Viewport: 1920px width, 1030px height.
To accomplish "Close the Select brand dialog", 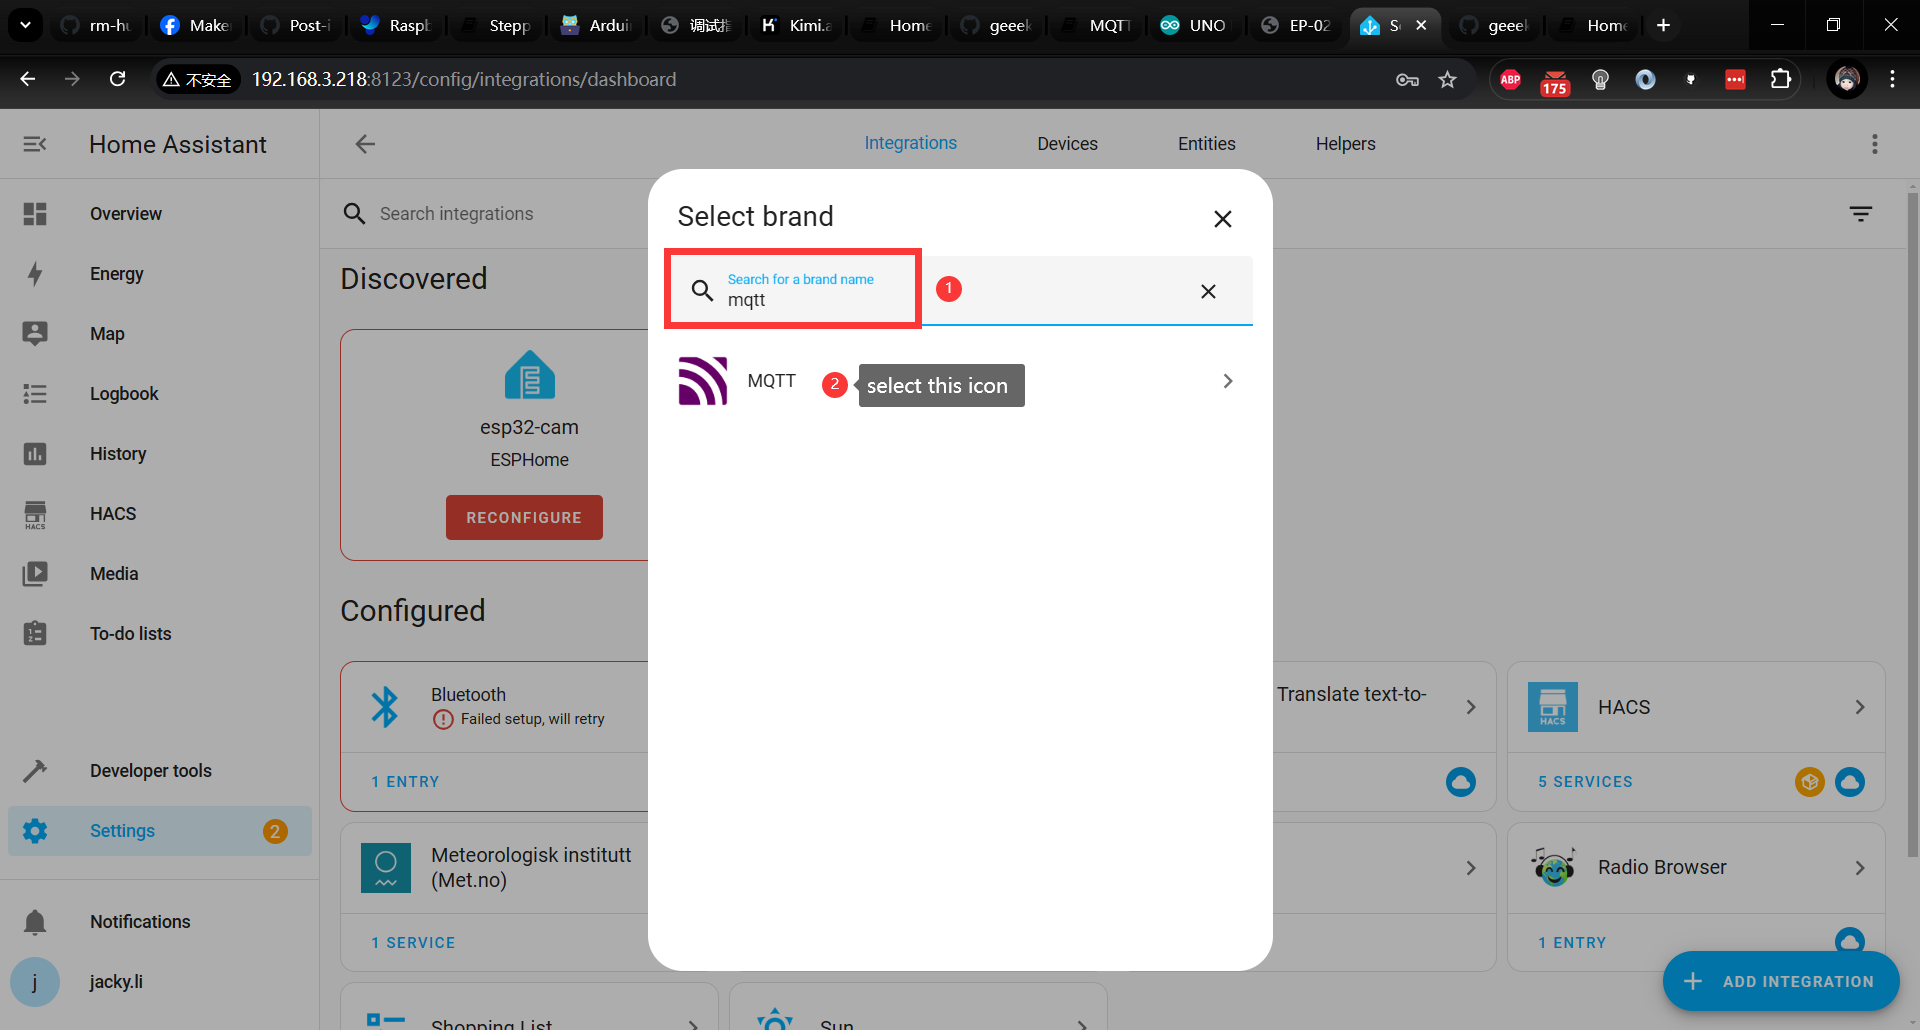I will pos(1222,219).
